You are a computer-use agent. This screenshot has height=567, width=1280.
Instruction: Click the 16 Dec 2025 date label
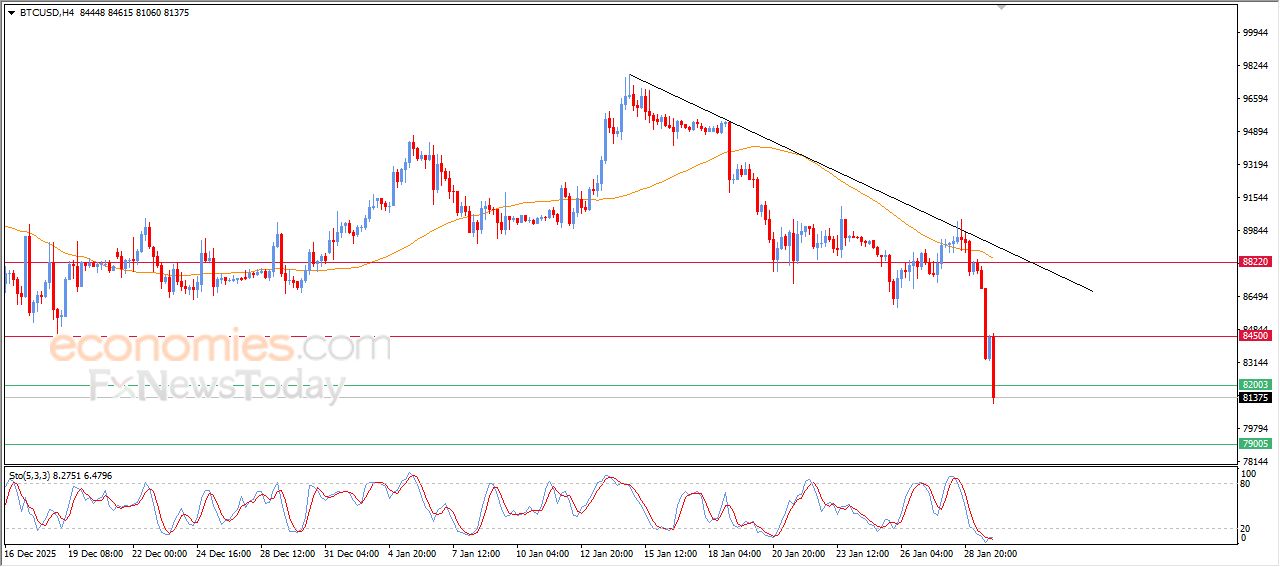32,552
